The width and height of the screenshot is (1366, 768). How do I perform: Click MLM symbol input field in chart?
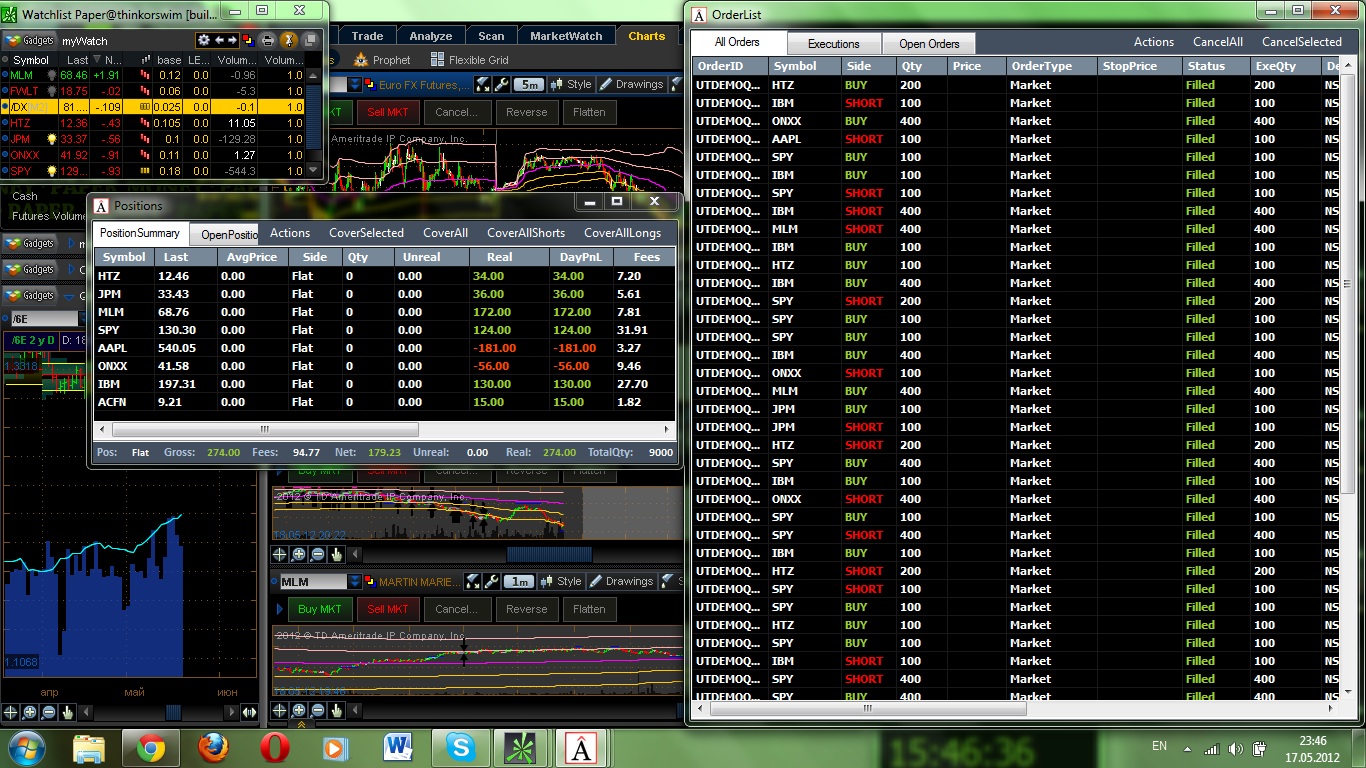312,581
